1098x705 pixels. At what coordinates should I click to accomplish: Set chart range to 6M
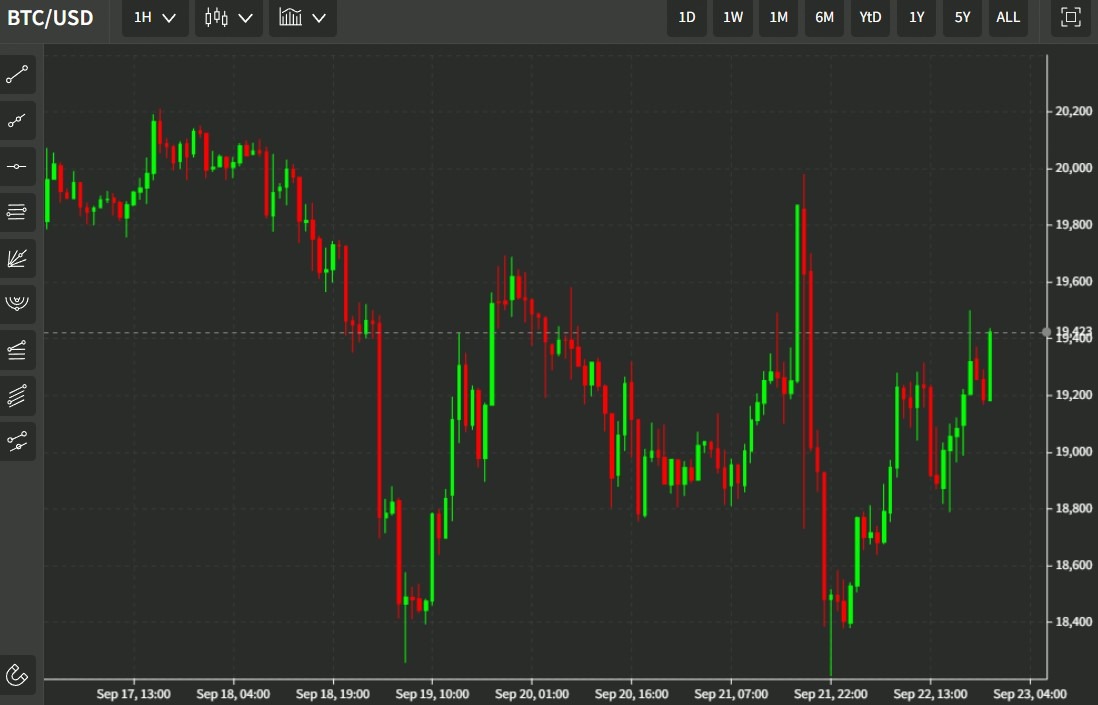click(824, 18)
